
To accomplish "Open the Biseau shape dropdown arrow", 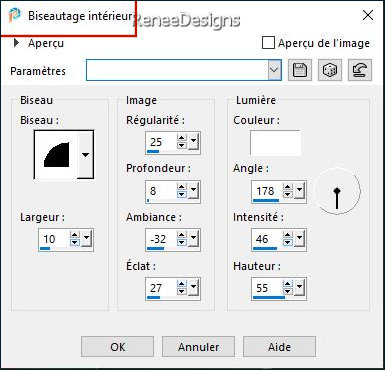I will [85, 155].
